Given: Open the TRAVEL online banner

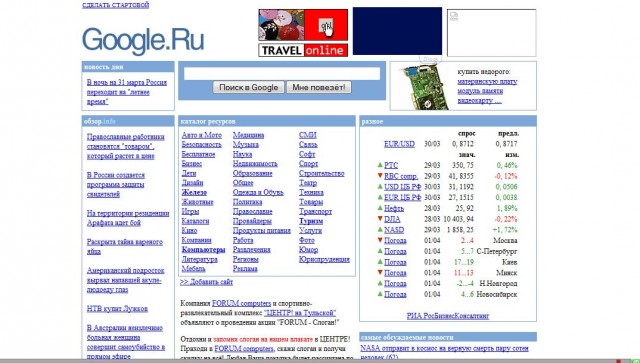Looking at the screenshot, I should [303, 33].
